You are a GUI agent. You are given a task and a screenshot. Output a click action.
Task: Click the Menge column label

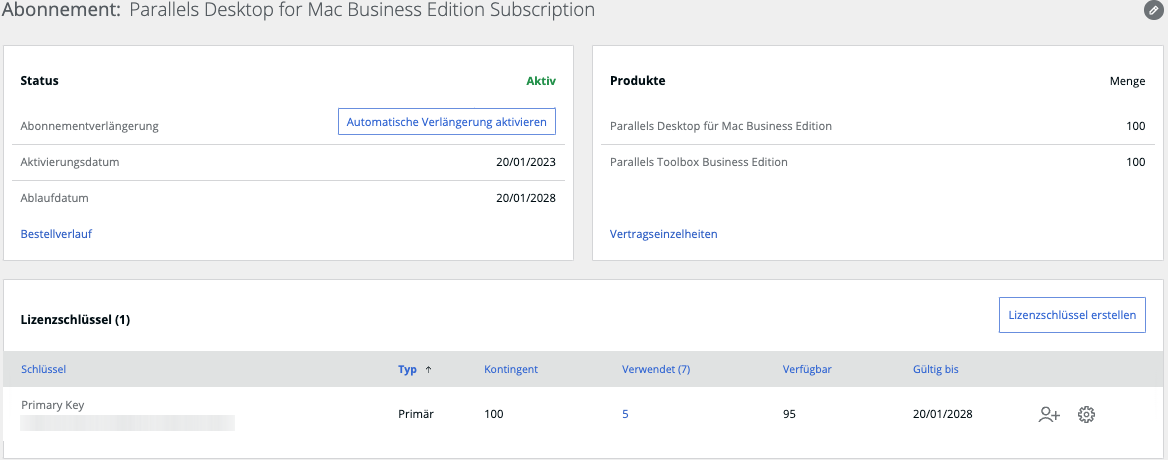tap(1128, 81)
